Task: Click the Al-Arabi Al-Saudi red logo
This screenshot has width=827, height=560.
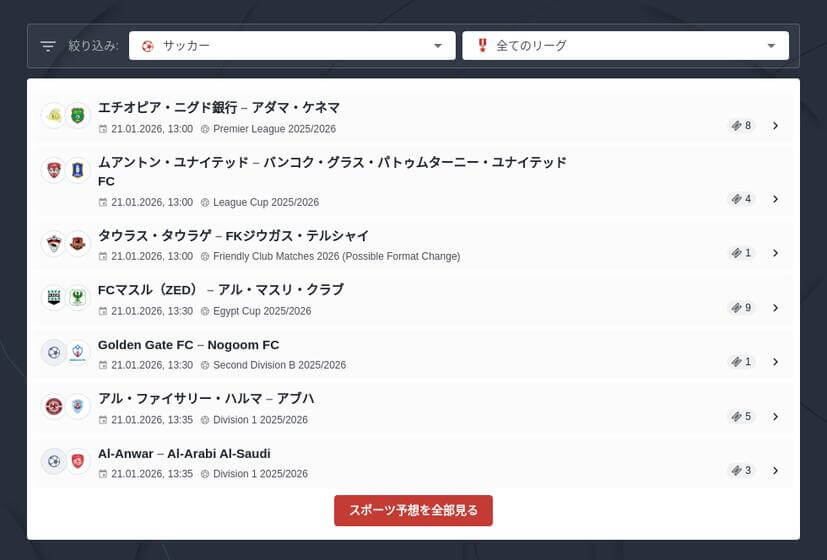Action: (78, 461)
